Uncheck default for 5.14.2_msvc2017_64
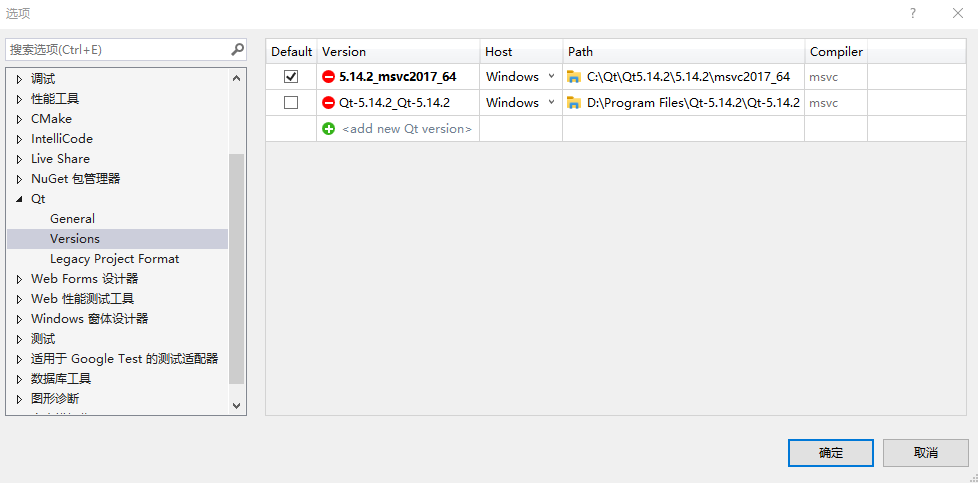The height and width of the screenshot is (483, 978). click(x=291, y=77)
